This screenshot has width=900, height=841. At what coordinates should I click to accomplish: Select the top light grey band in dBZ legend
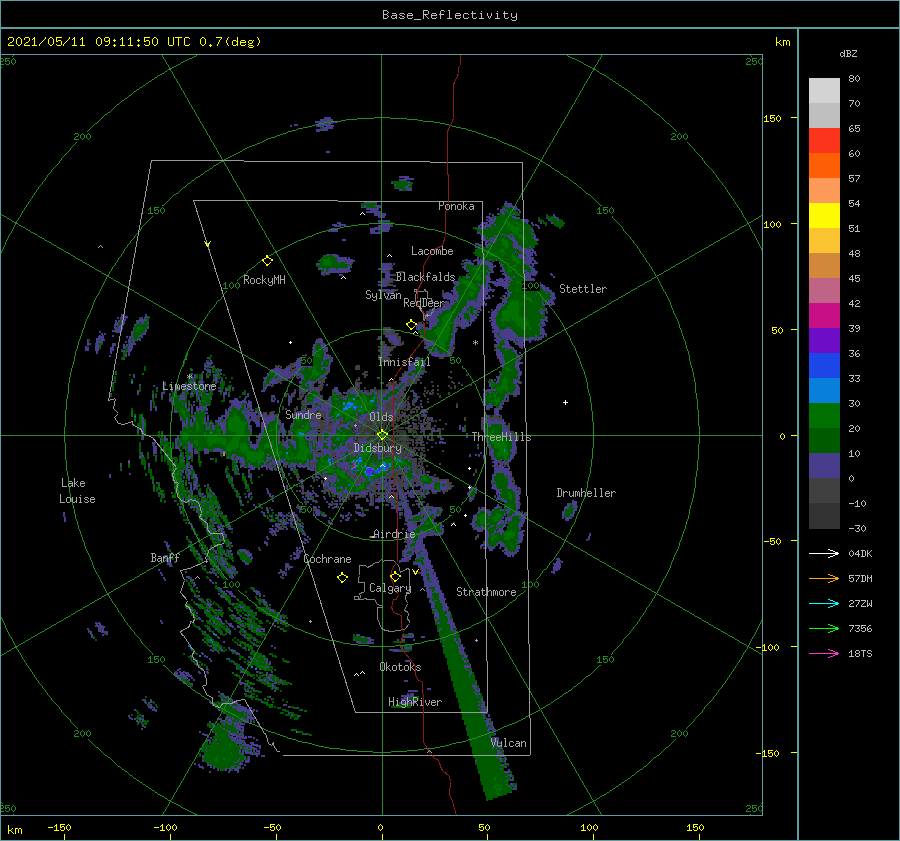coord(824,91)
